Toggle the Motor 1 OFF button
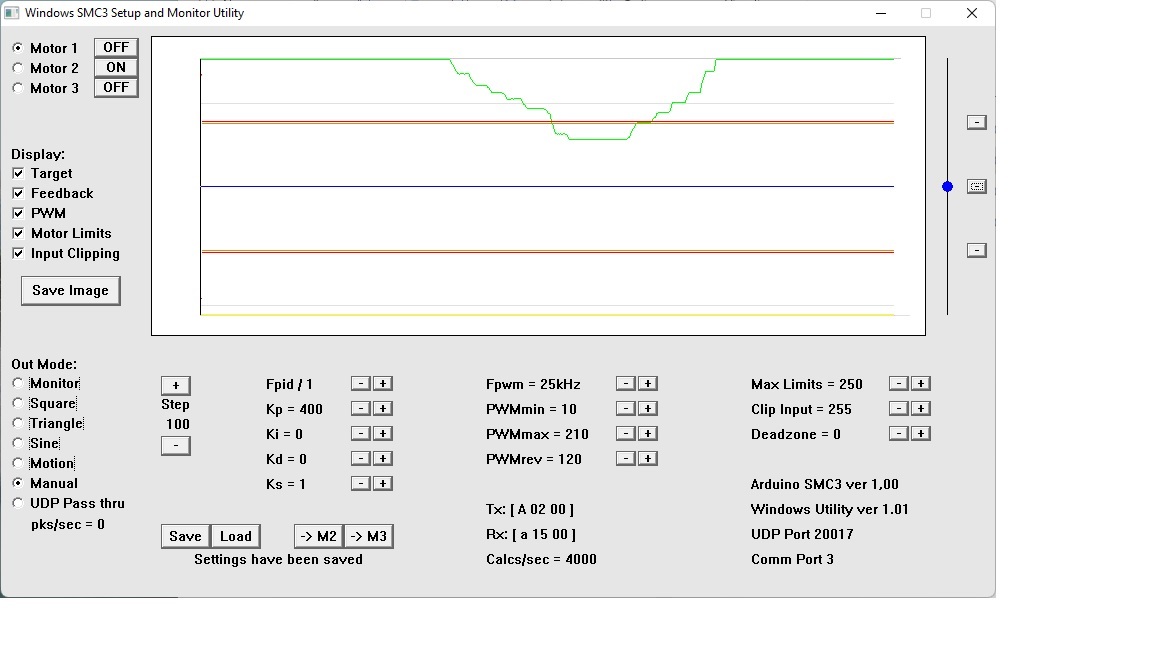 [116, 48]
